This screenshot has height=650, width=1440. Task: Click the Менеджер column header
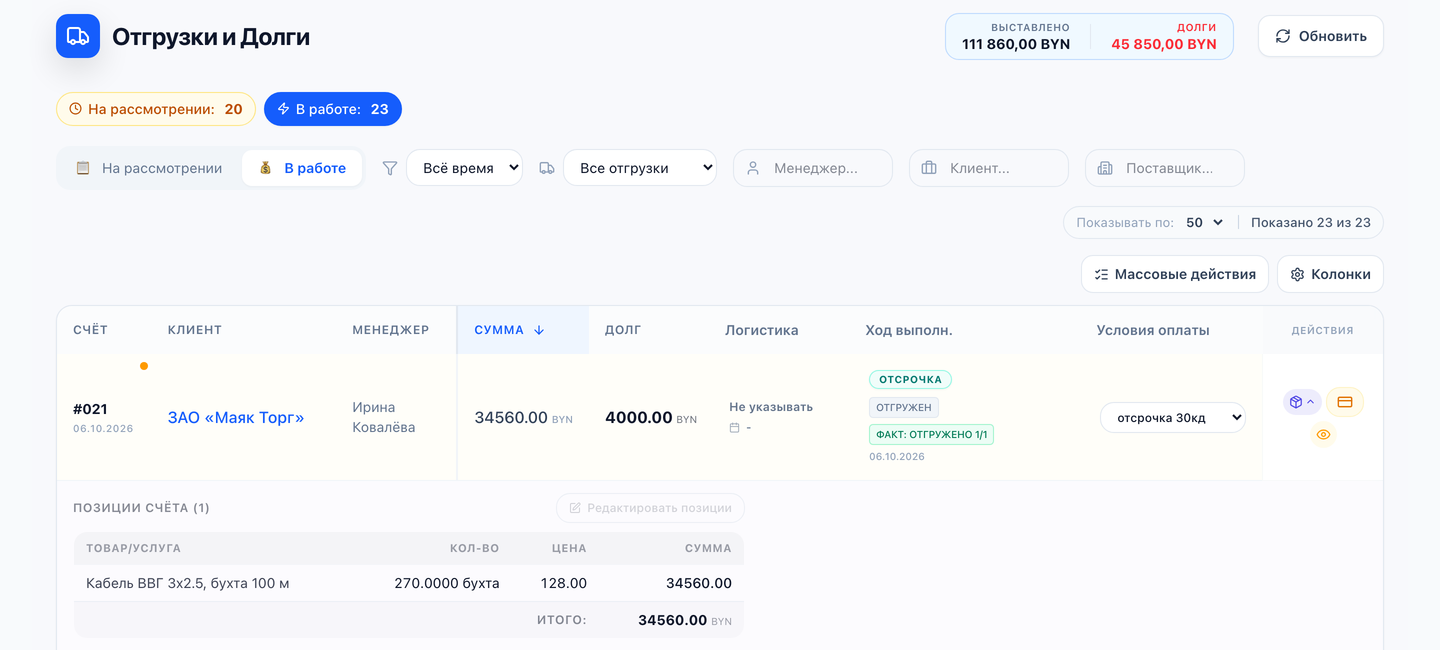[x=390, y=330]
